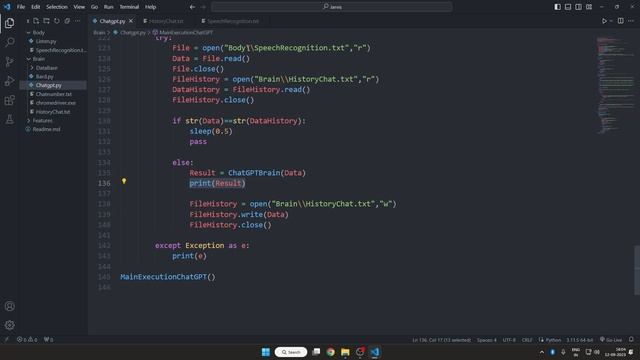Click the errors and warnings status indicator
The height and width of the screenshot is (360, 640).
tap(27, 340)
